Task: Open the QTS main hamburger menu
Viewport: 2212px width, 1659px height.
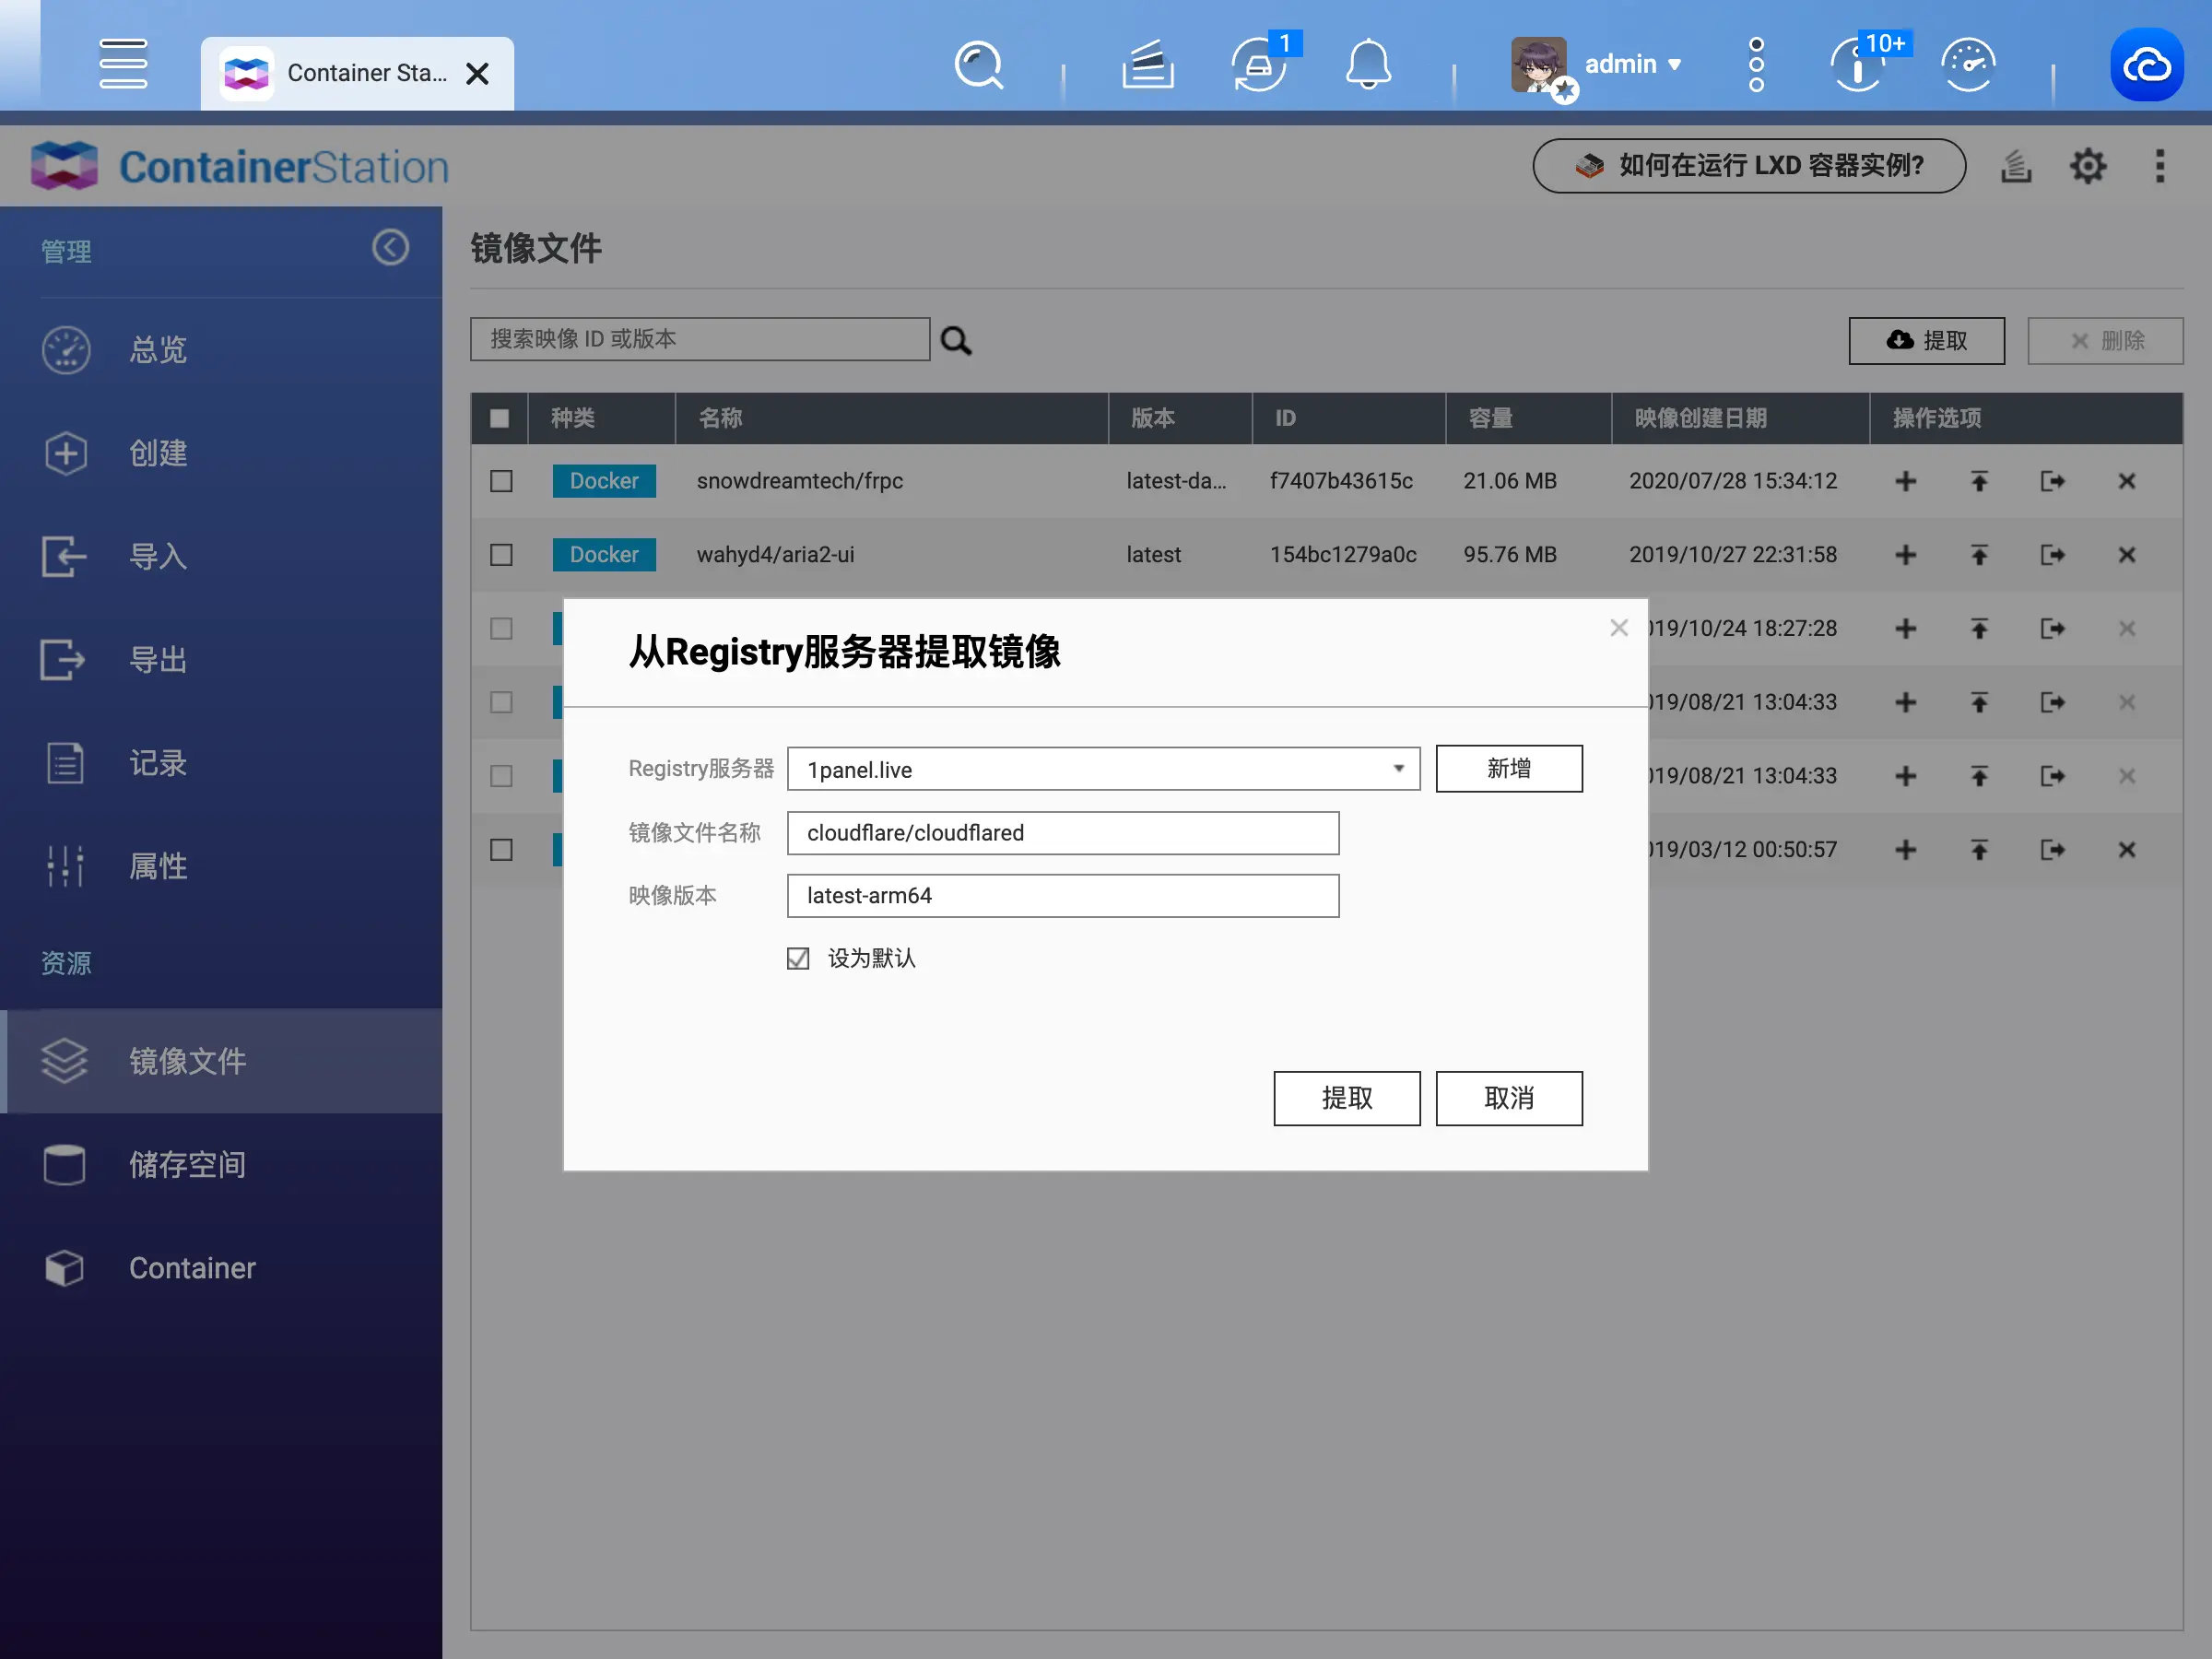Action: click(123, 64)
